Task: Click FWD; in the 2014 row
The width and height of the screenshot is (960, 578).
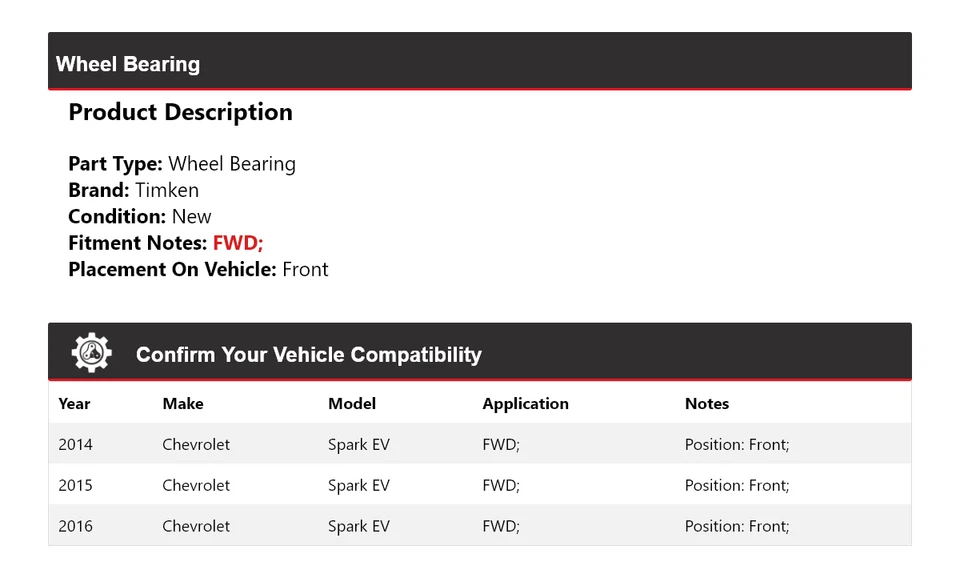Action: (501, 445)
